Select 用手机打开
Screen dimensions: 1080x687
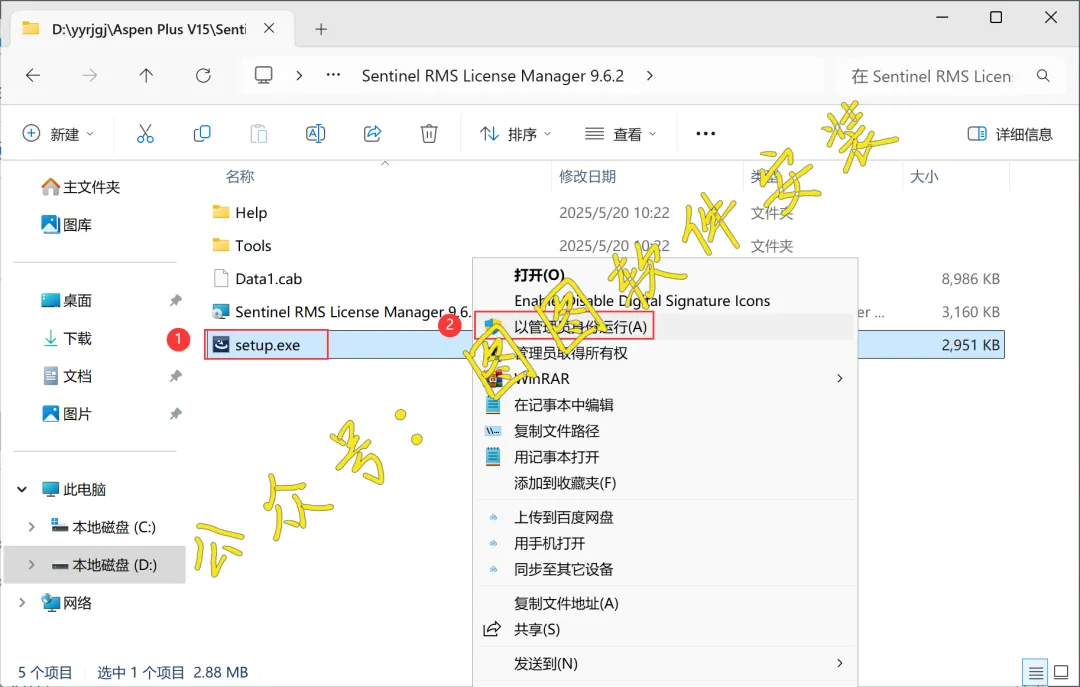click(550, 544)
